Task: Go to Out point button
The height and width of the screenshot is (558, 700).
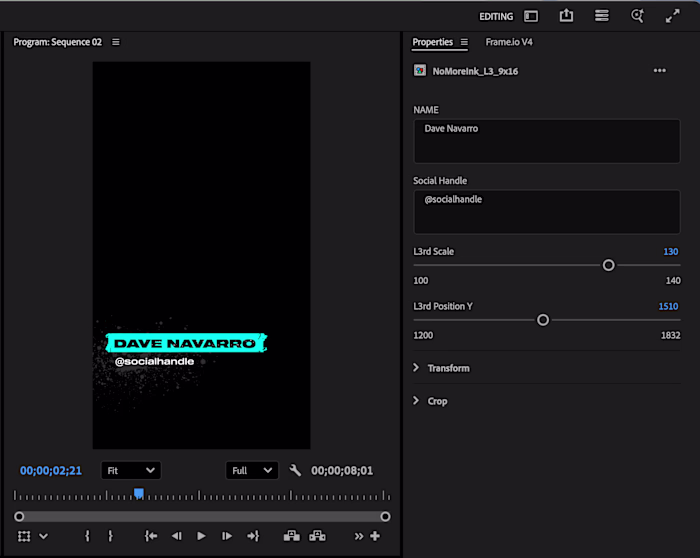Action: (253, 536)
